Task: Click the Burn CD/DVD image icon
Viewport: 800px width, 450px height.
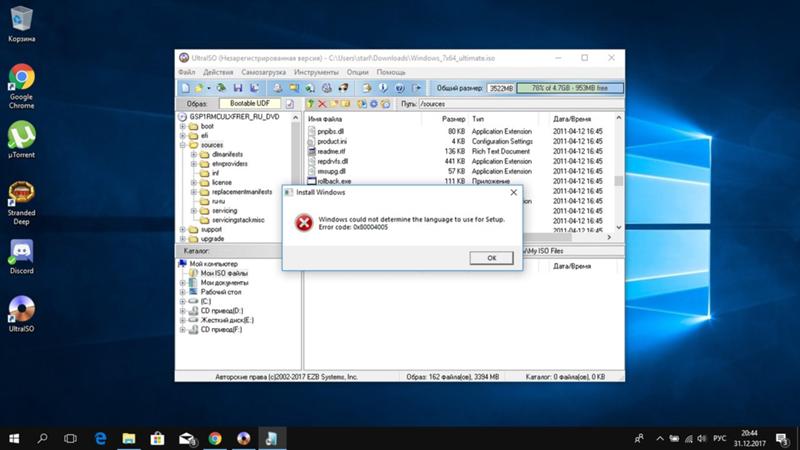Action: click(343, 88)
